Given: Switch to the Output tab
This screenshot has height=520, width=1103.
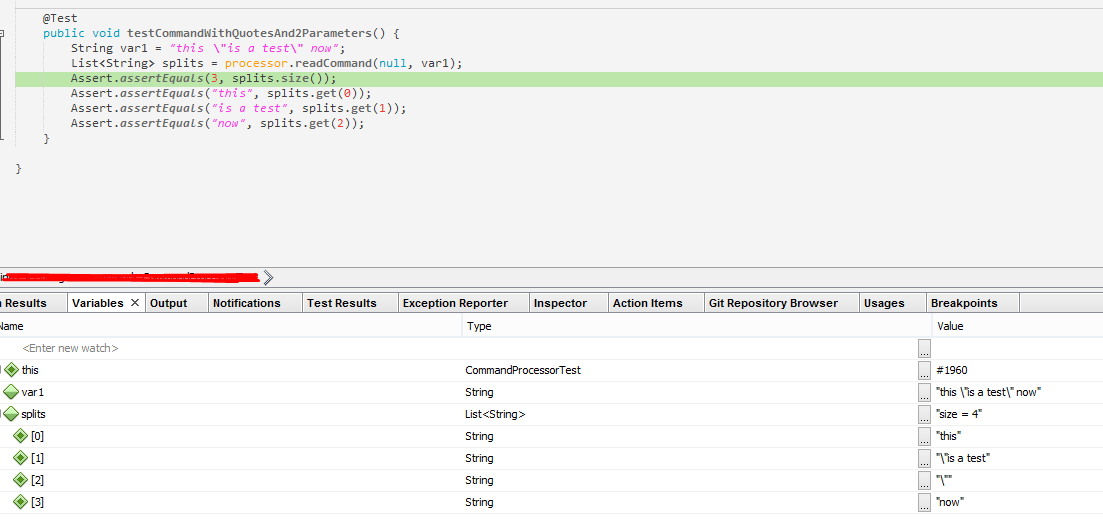Looking at the screenshot, I should pos(169,303).
